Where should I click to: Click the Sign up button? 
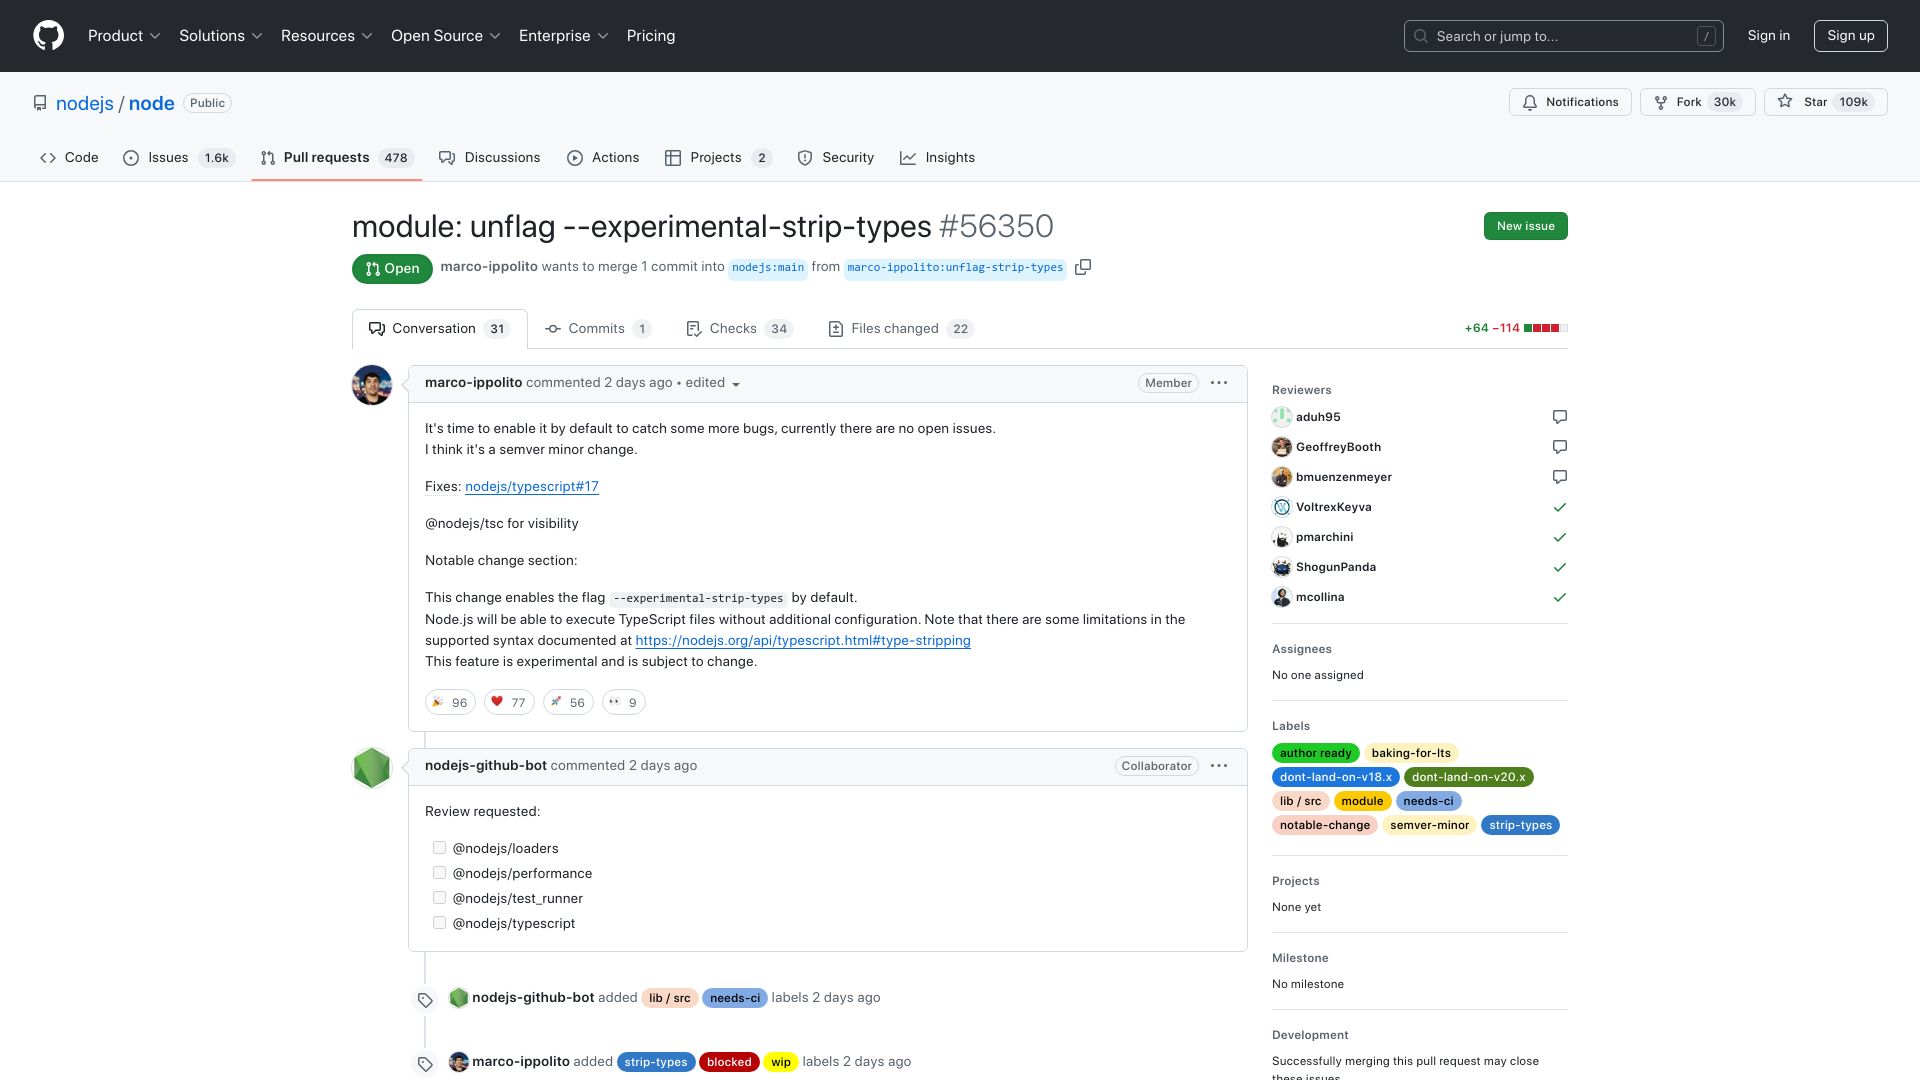pyautogui.click(x=1850, y=36)
